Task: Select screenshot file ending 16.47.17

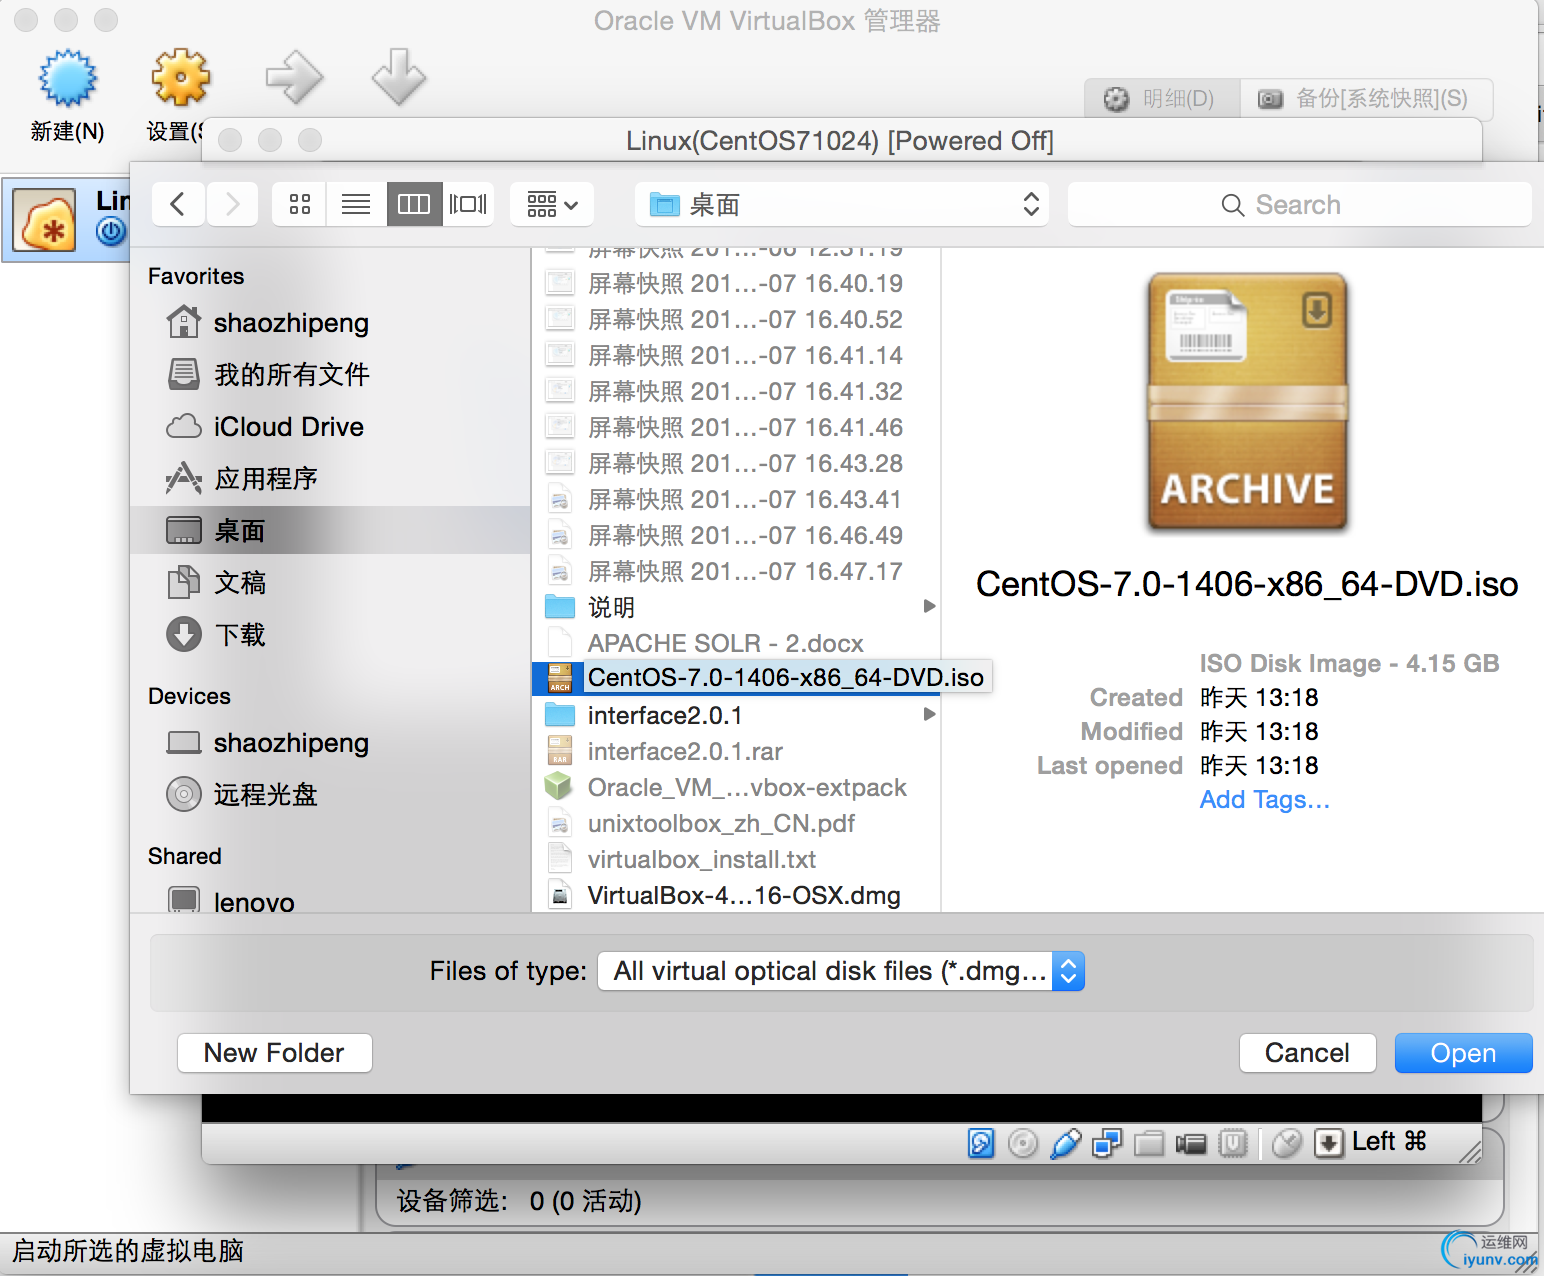Action: pos(737,571)
